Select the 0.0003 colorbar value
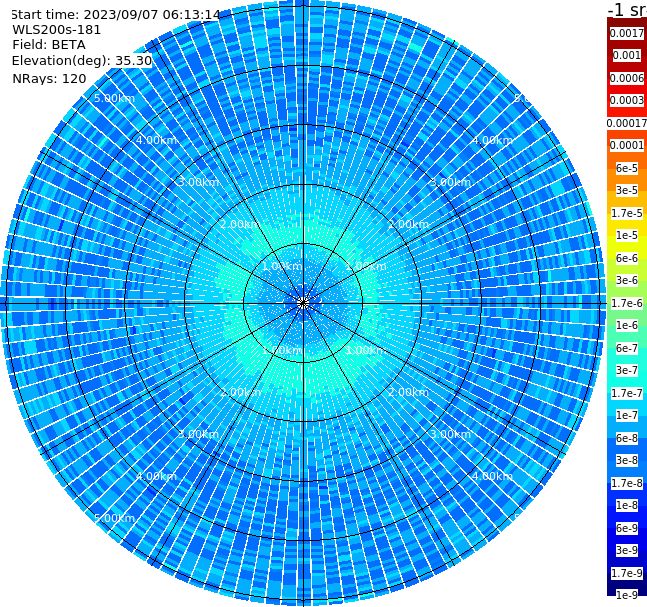Image resolution: width=647 pixels, height=607 pixels. pos(627,100)
